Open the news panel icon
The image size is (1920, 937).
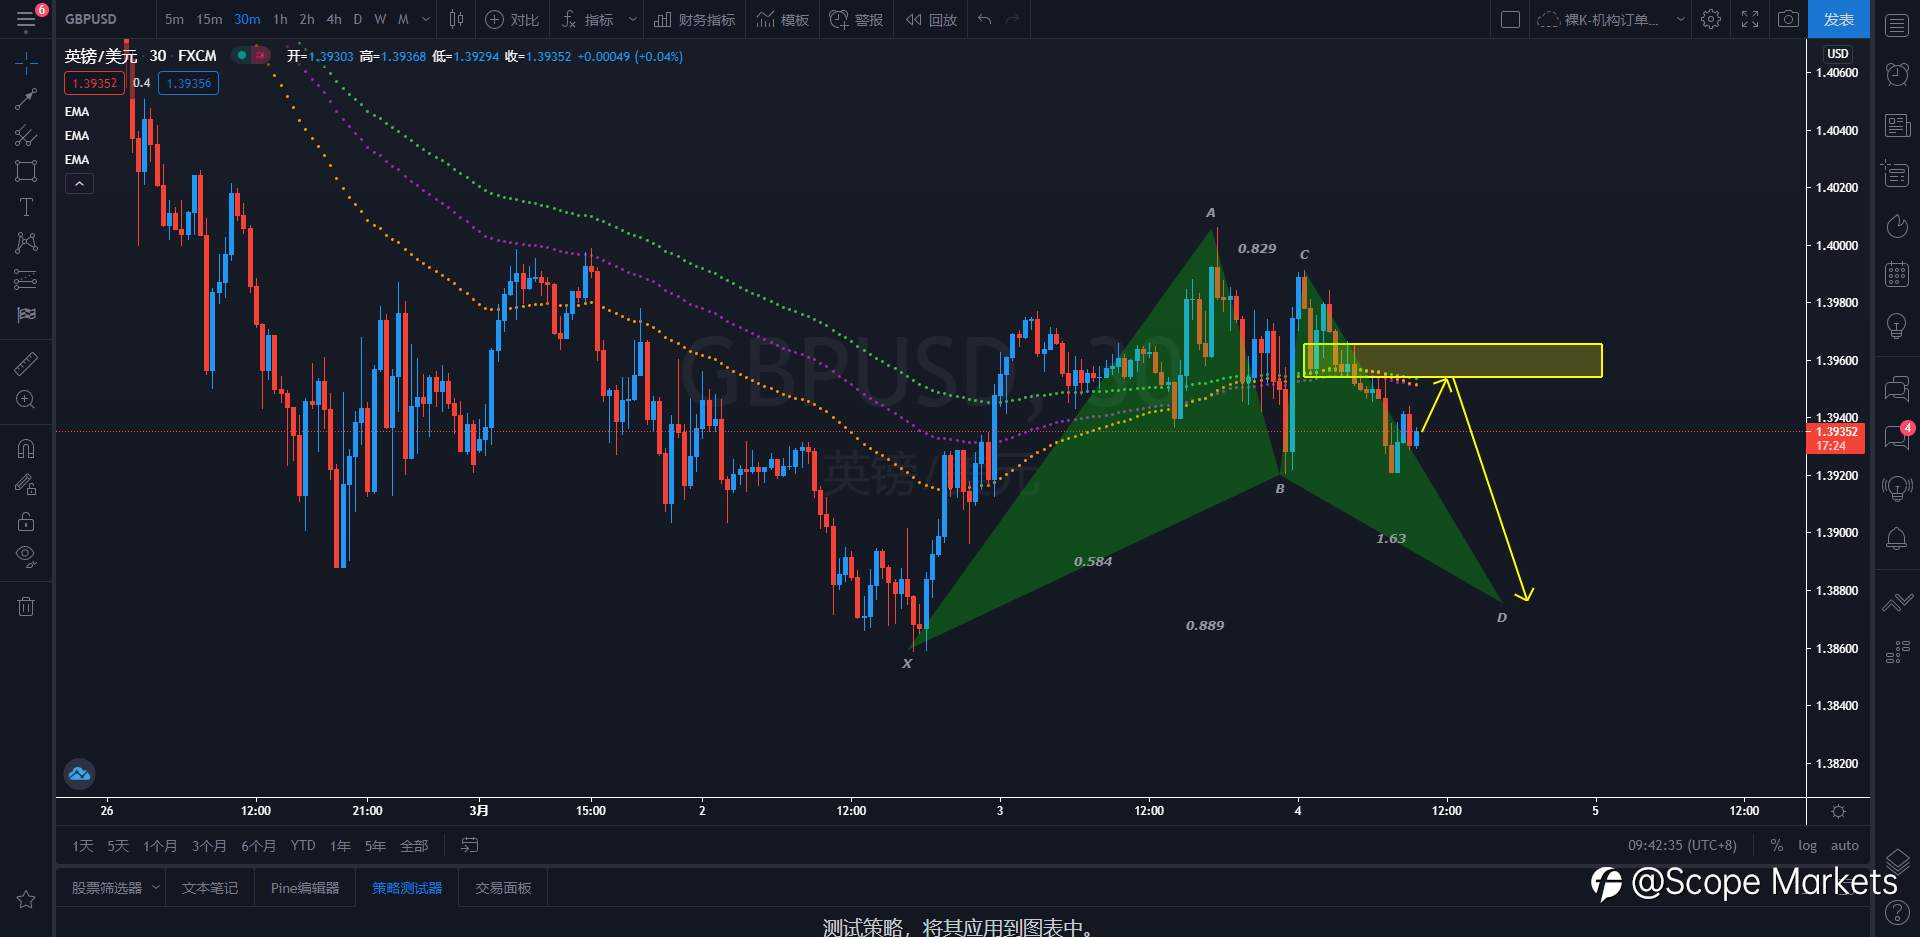point(1897,125)
